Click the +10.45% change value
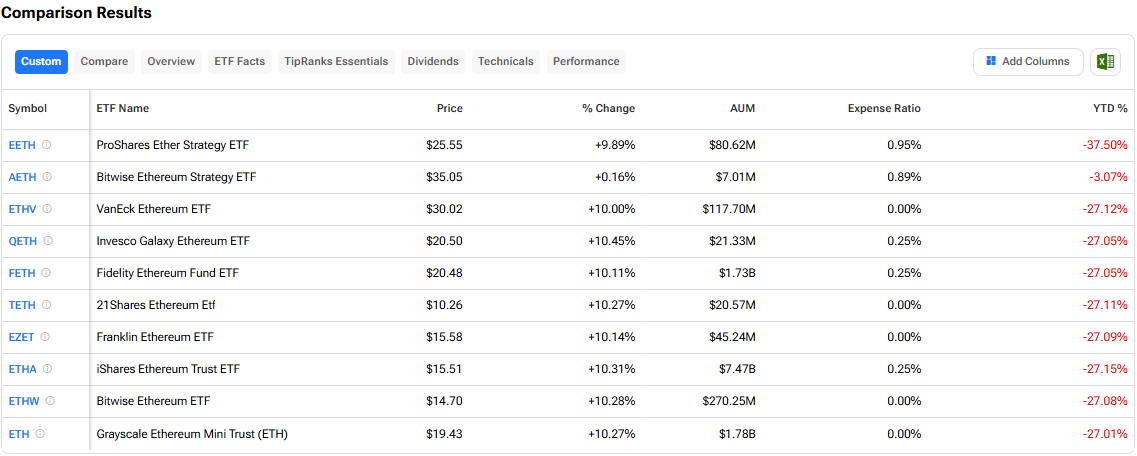1137x456 pixels. point(612,241)
